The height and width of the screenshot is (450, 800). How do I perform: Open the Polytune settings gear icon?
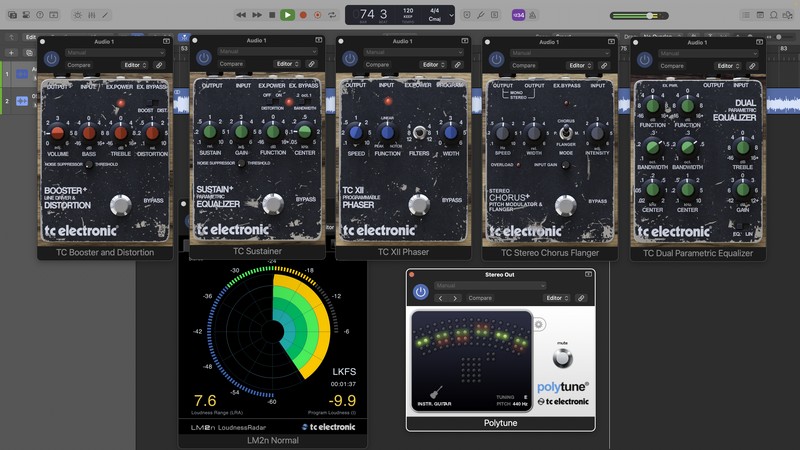539,324
